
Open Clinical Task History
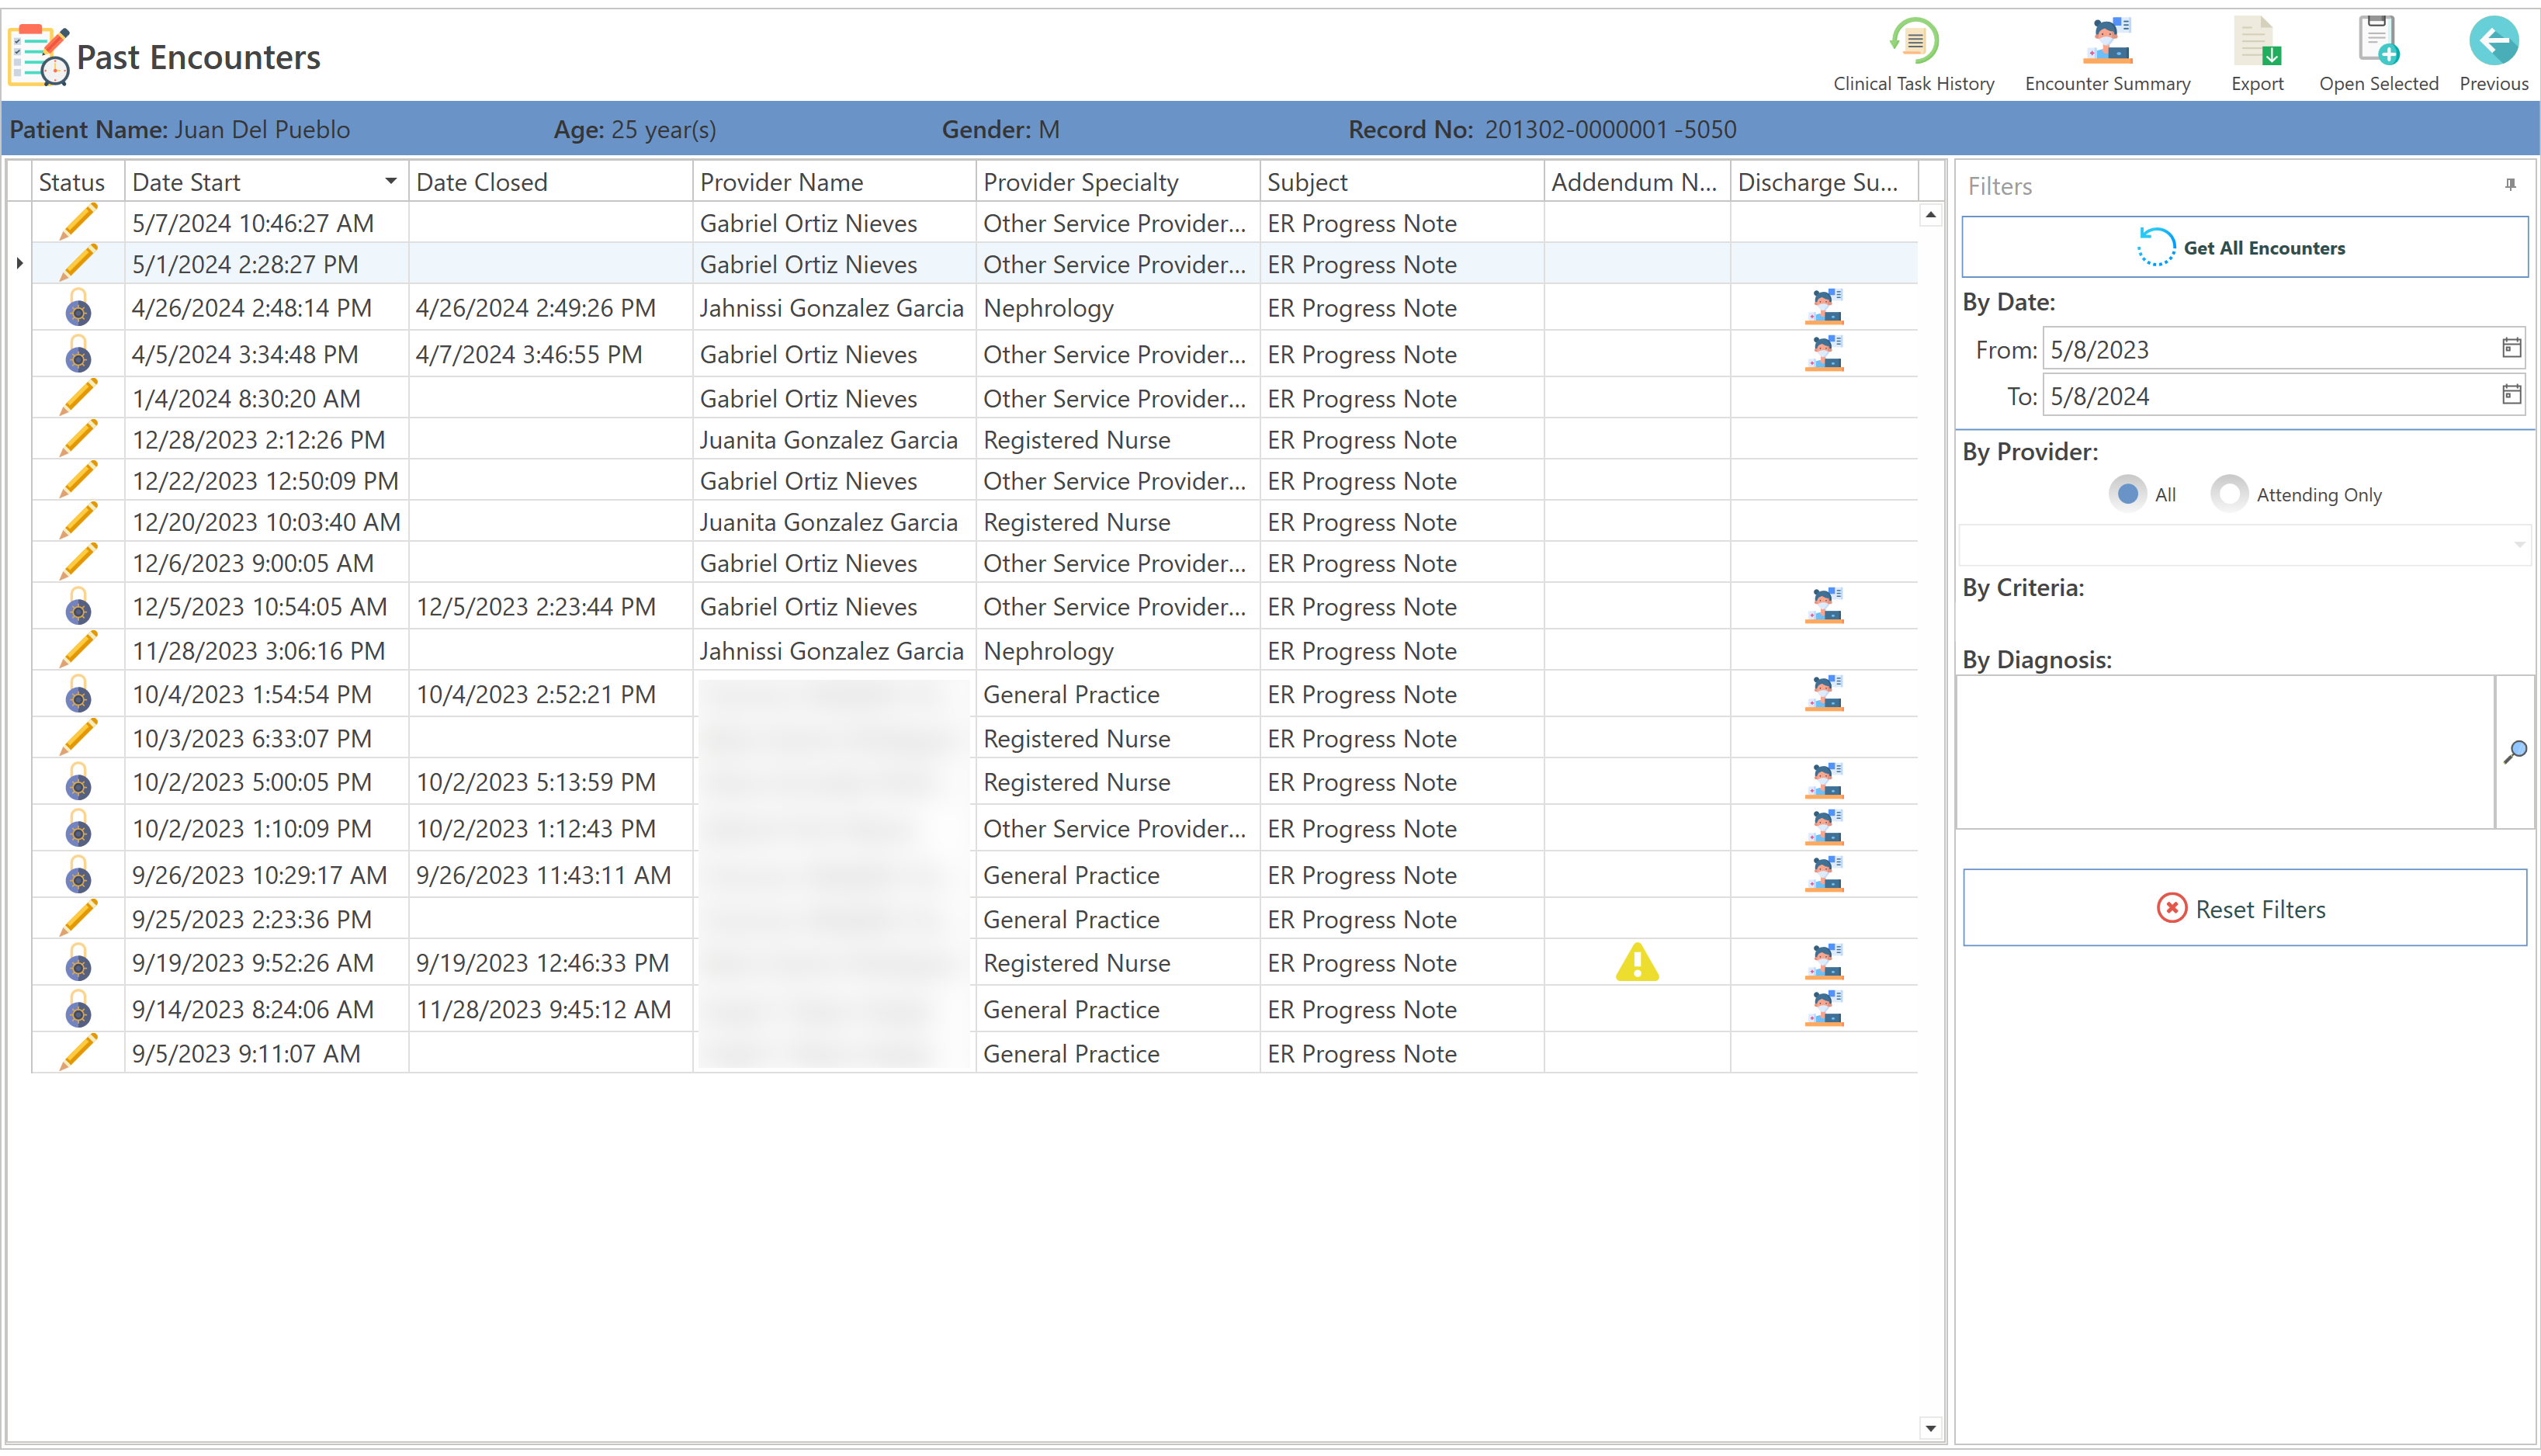click(1913, 42)
